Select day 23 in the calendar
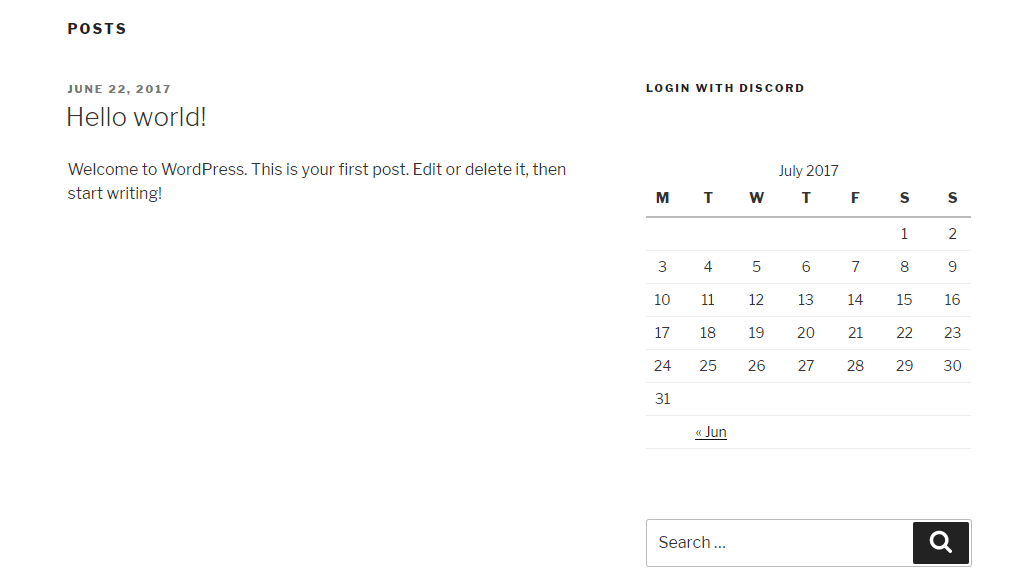The height and width of the screenshot is (587, 1030). pyautogui.click(x=952, y=333)
